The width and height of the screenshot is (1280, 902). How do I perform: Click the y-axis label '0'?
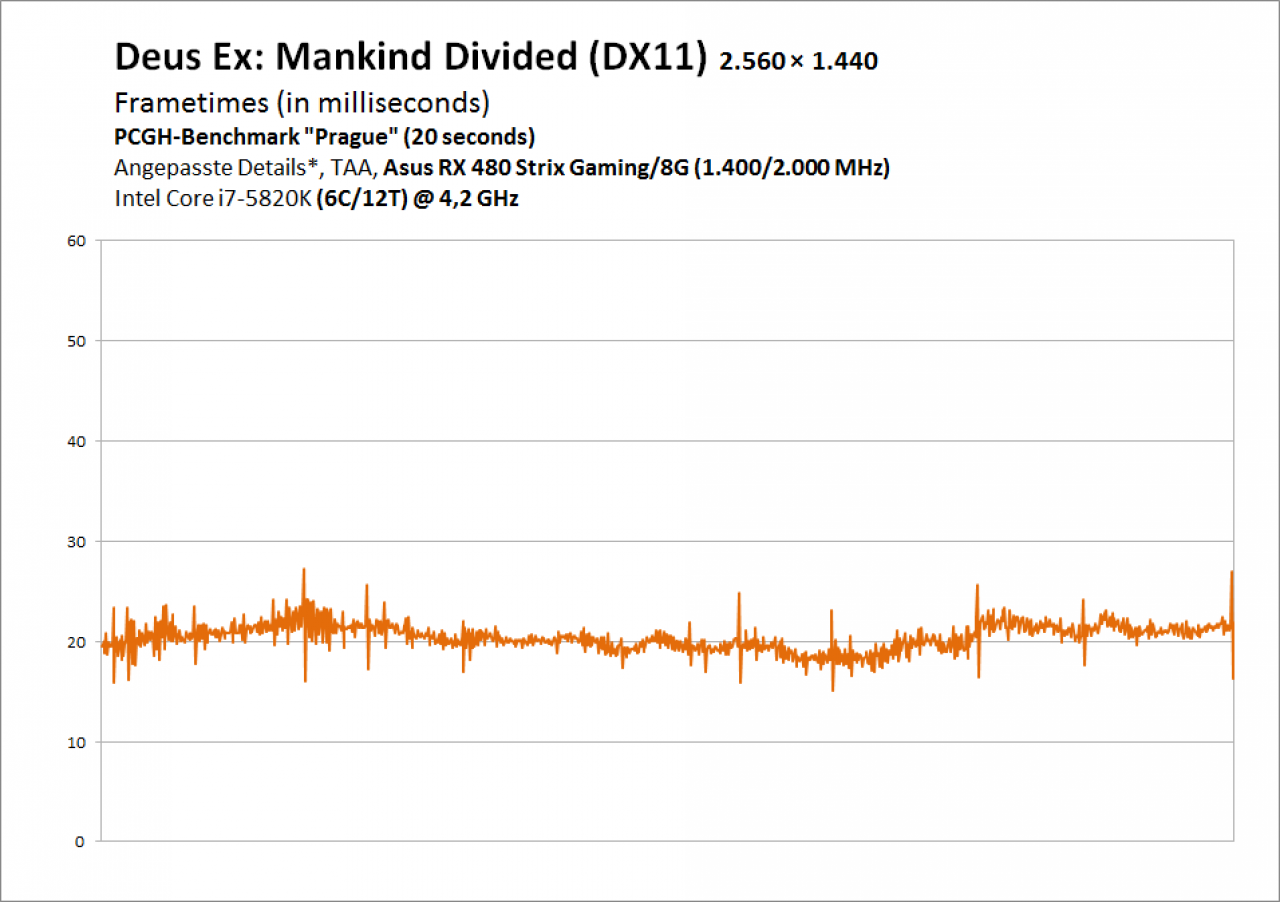(x=82, y=842)
